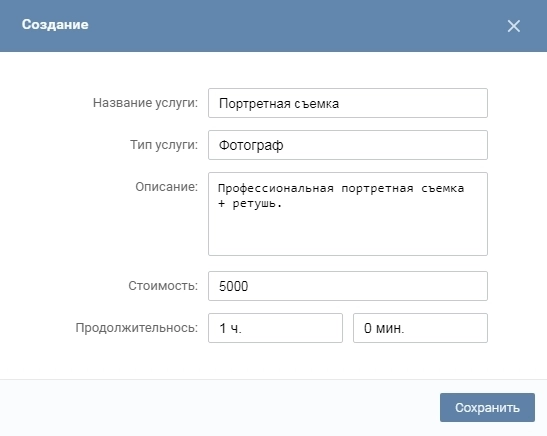Image resolution: width=547 pixels, height=436 pixels.
Task: Click the Название услуги label
Action: click(145, 103)
